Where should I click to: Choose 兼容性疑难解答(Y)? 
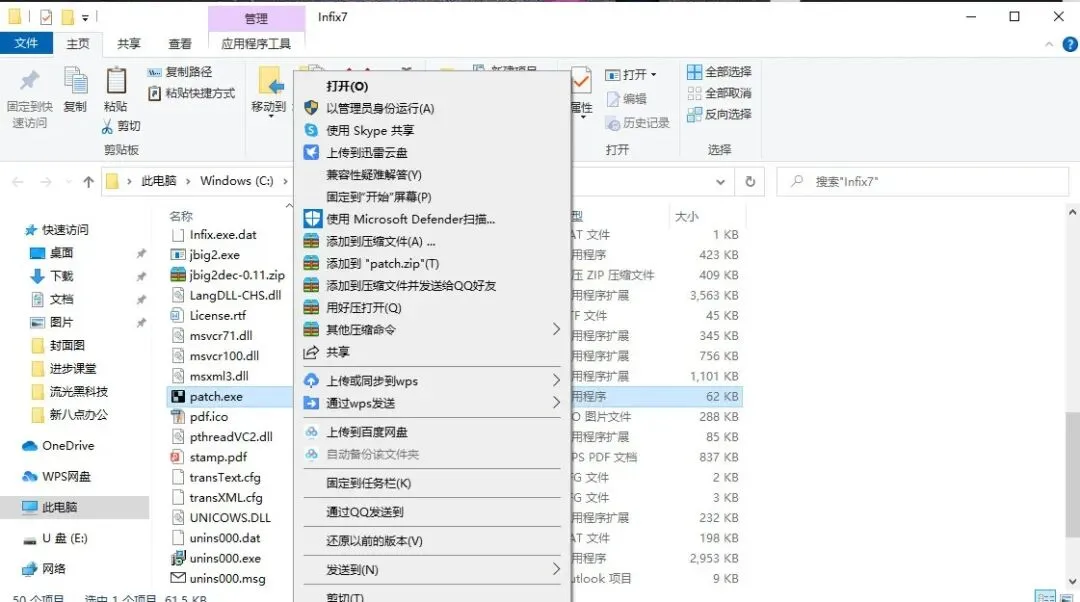(433, 175)
